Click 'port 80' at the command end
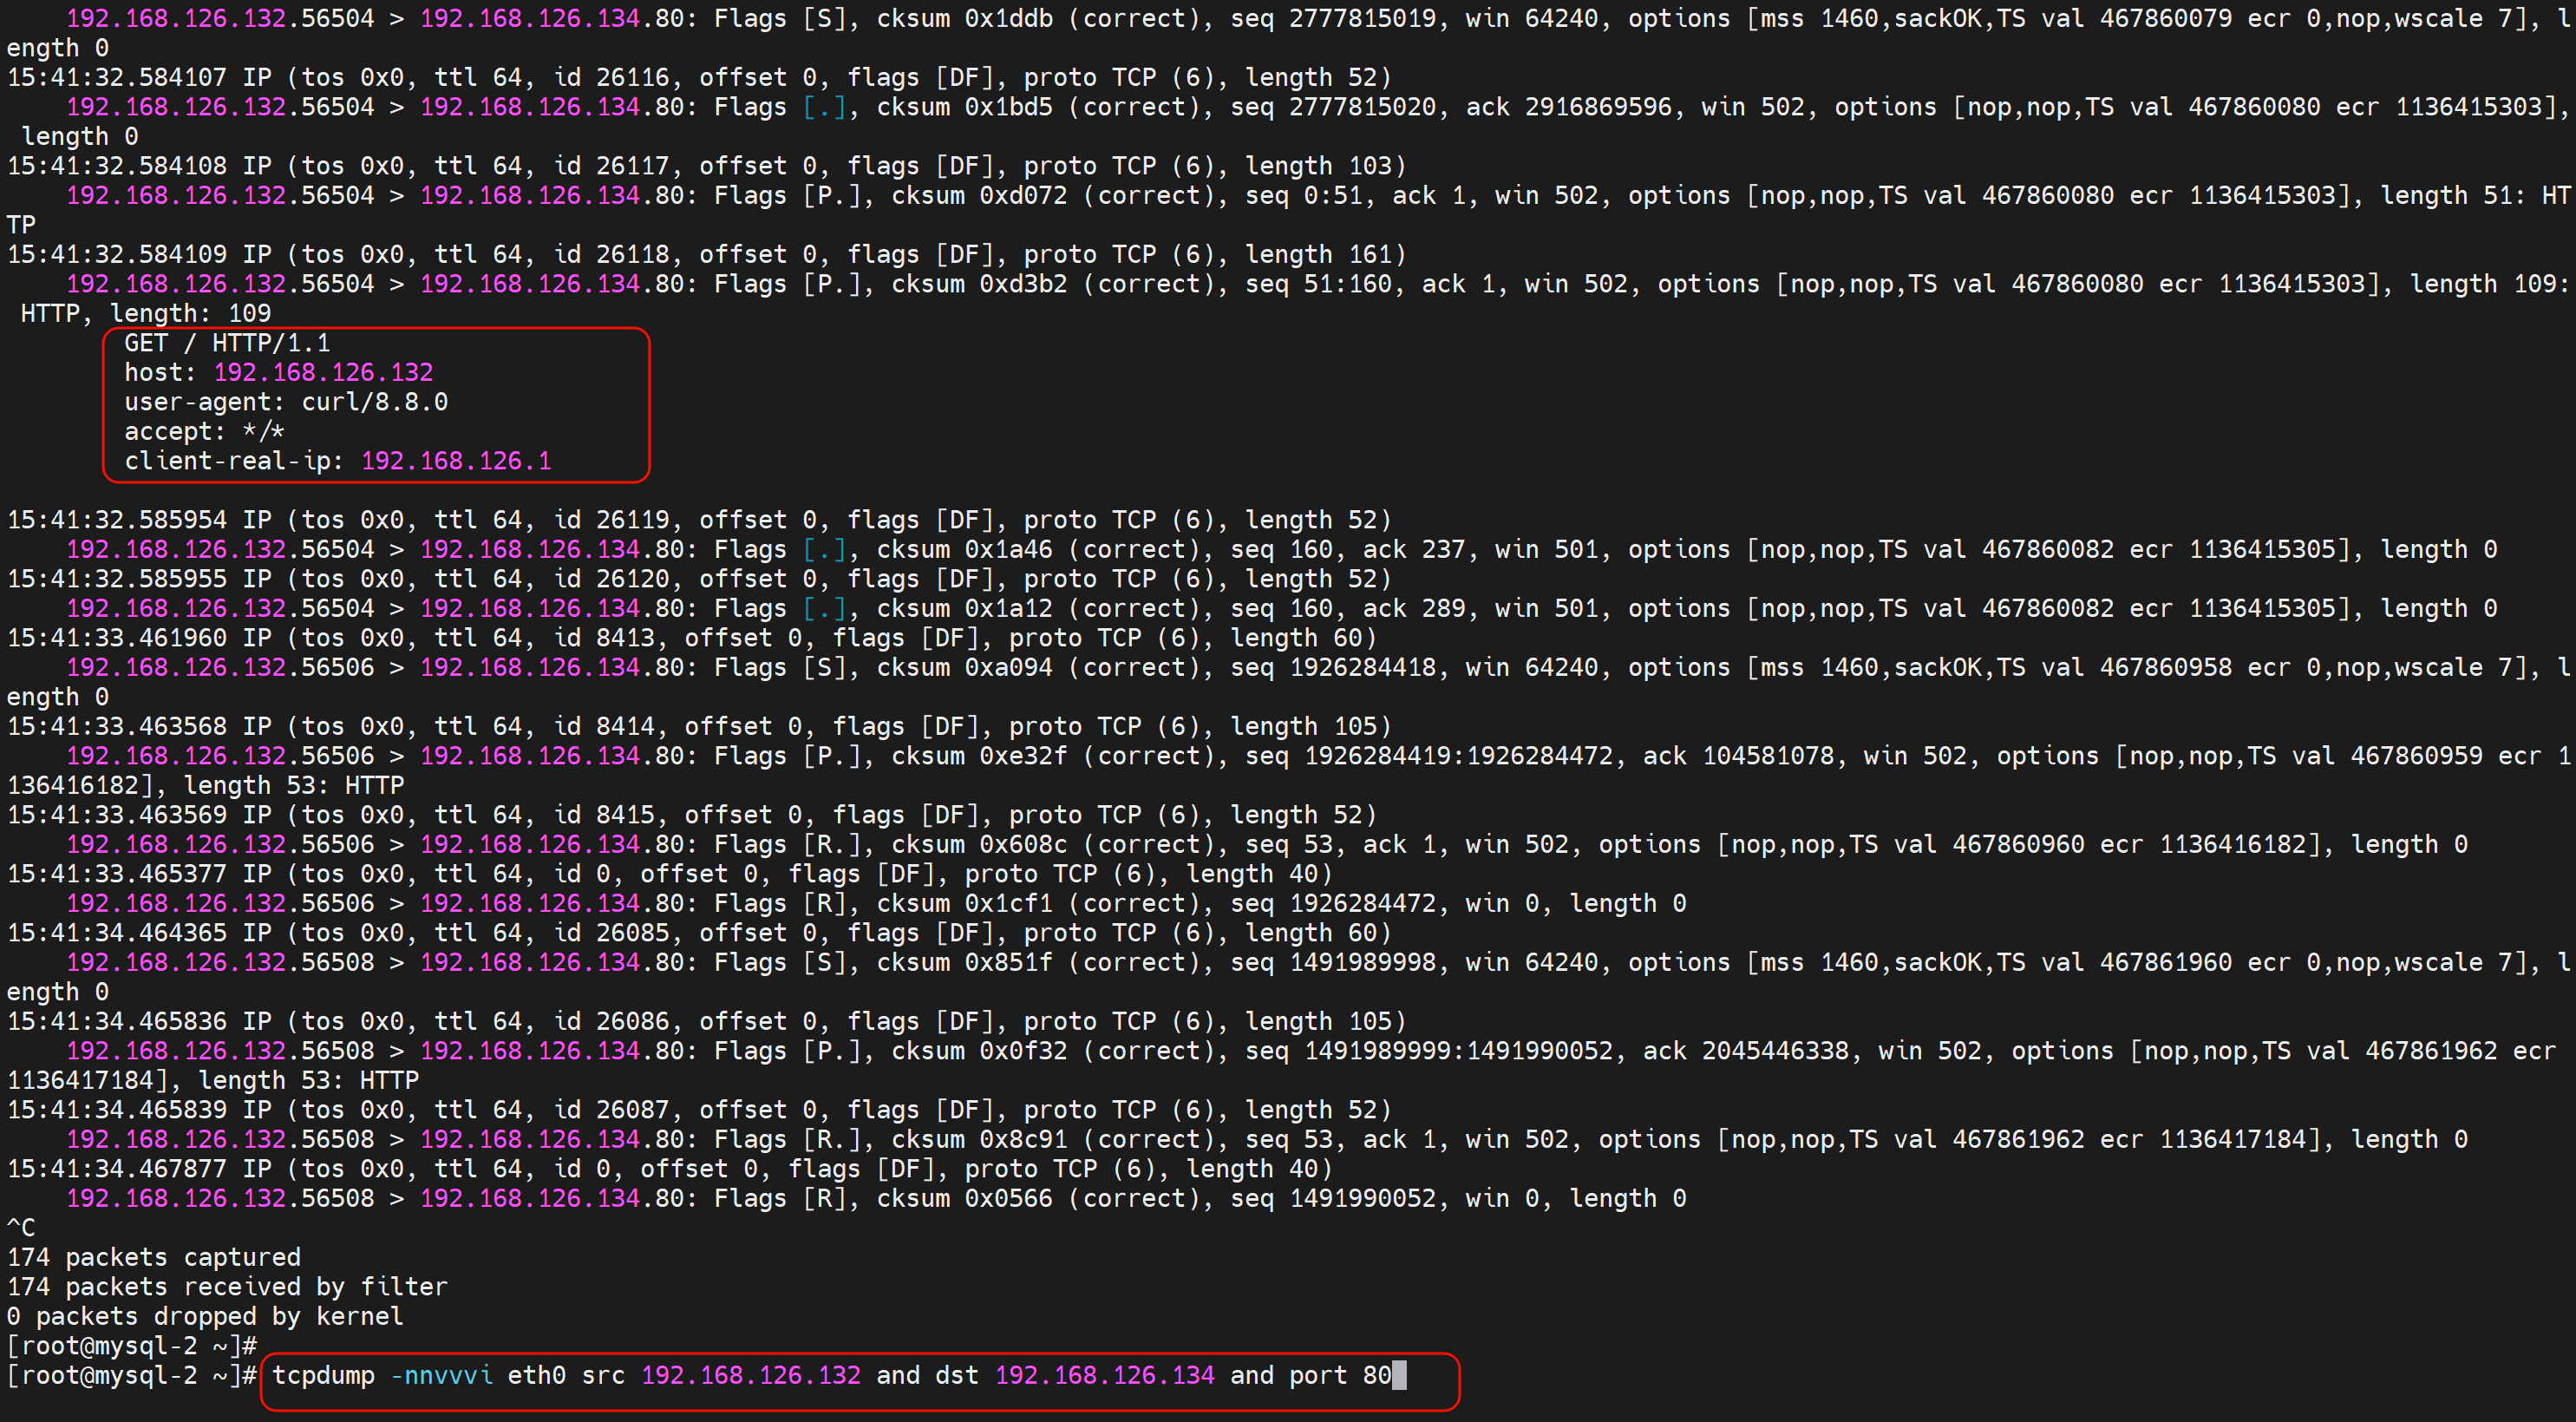 [x=1340, y=1375]
